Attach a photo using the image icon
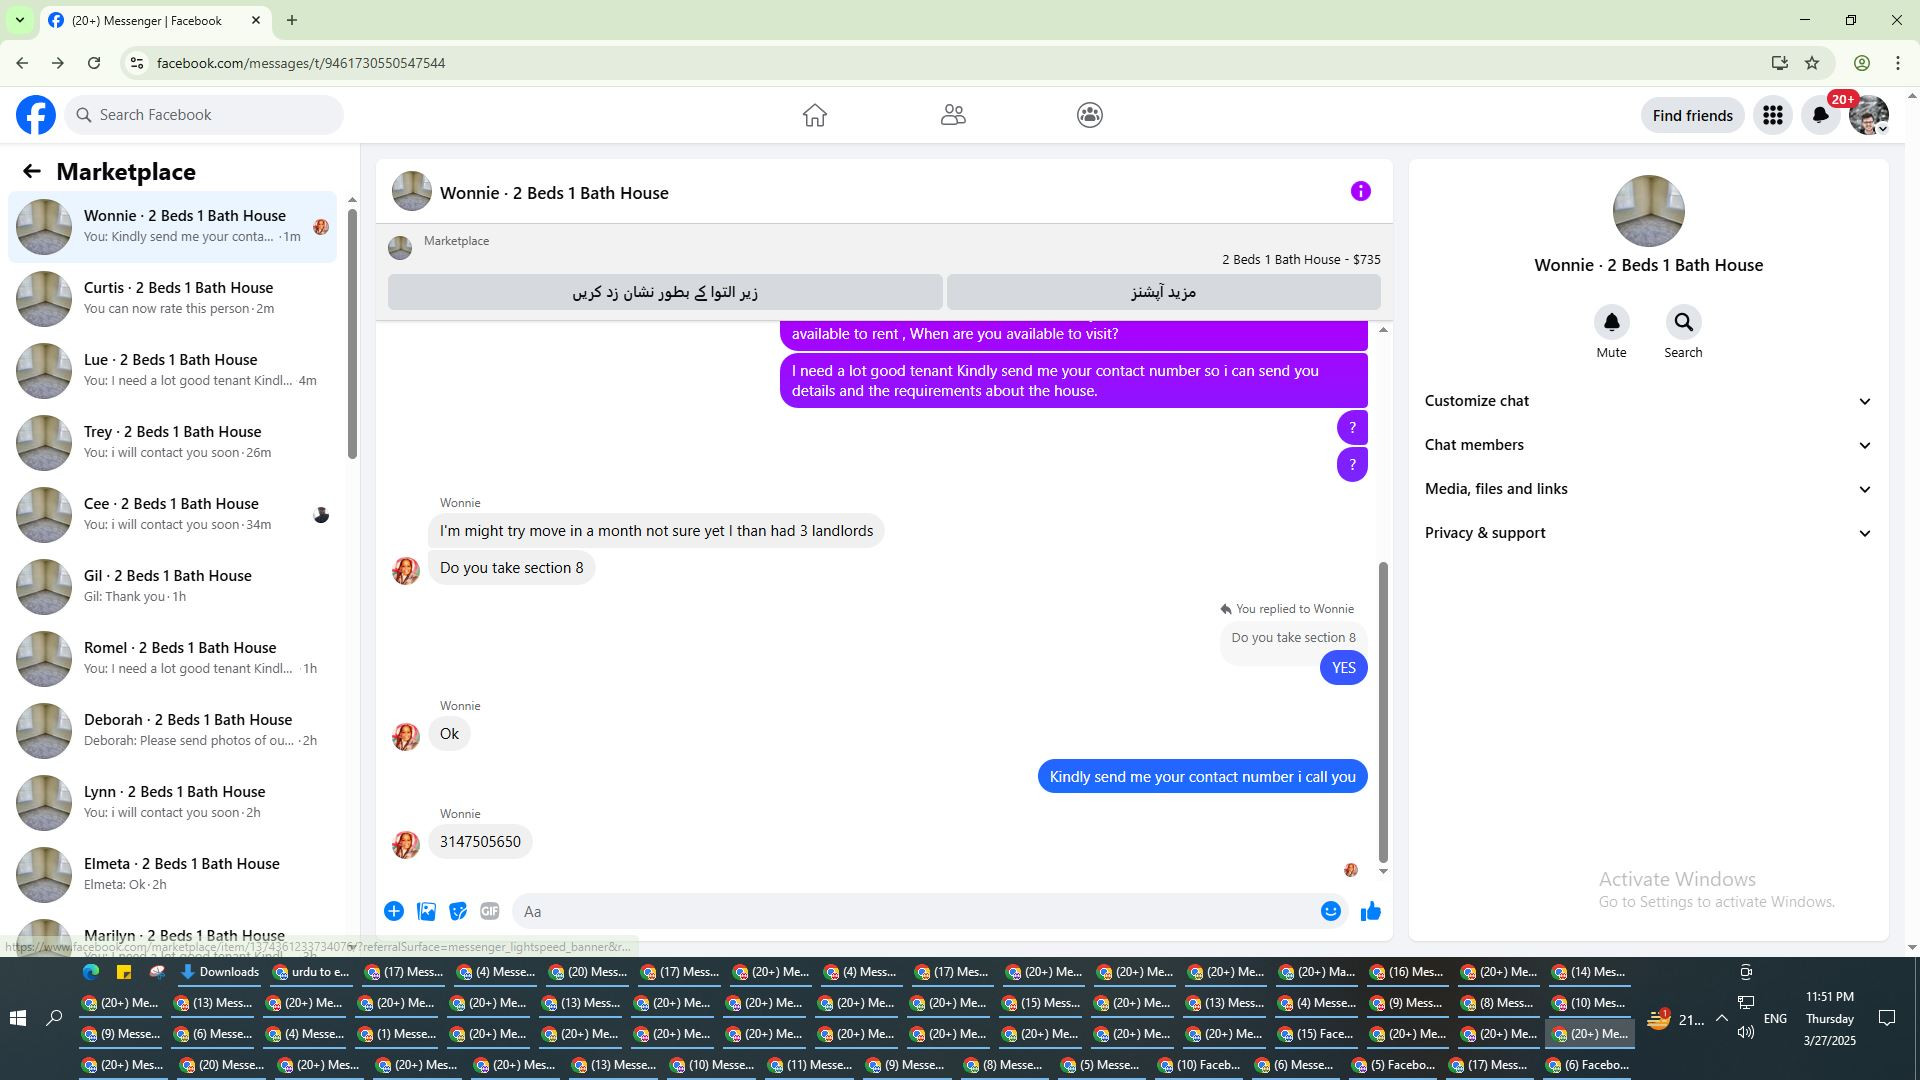The width and height of the screenshot is (1920, 1080). (426, 911)
